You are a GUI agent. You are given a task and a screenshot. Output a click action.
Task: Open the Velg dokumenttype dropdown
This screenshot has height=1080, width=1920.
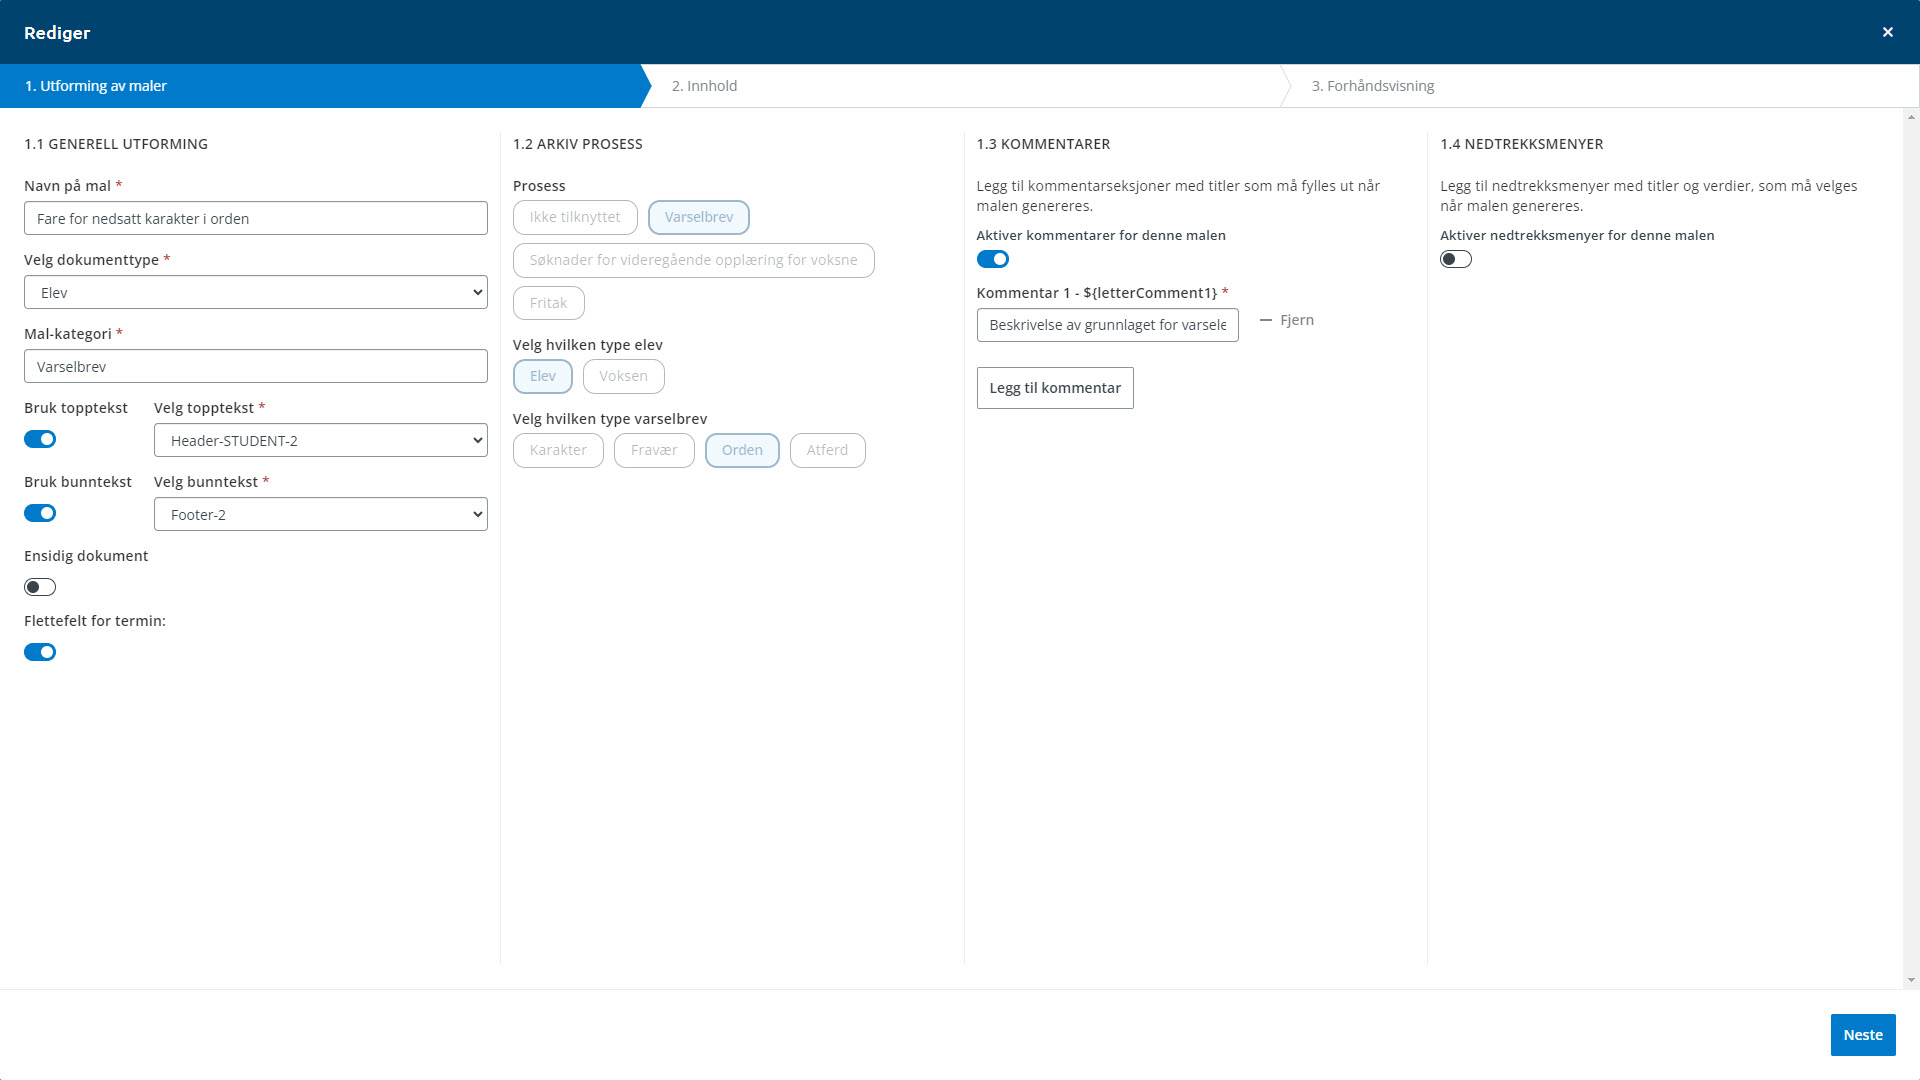pyautogui.click(x=255, y=292)
